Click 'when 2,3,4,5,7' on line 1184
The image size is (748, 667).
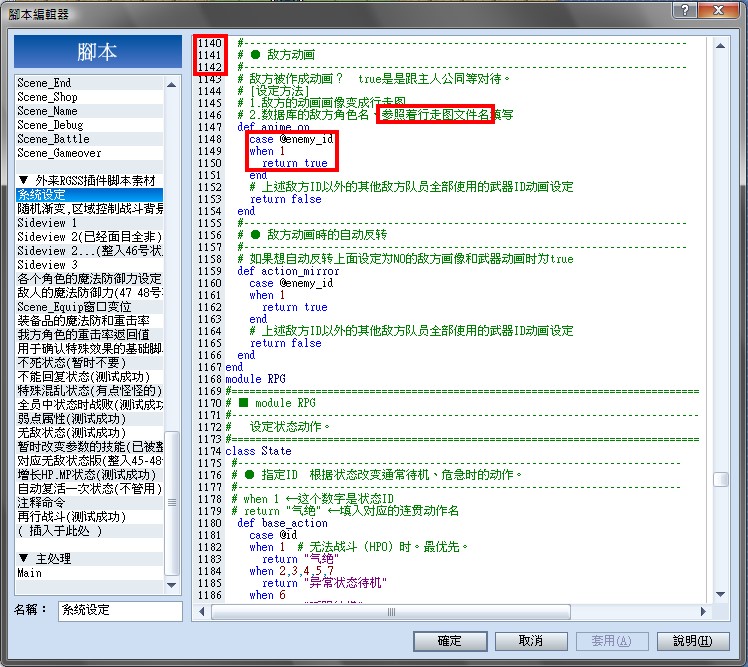click(x=291, y=571)
